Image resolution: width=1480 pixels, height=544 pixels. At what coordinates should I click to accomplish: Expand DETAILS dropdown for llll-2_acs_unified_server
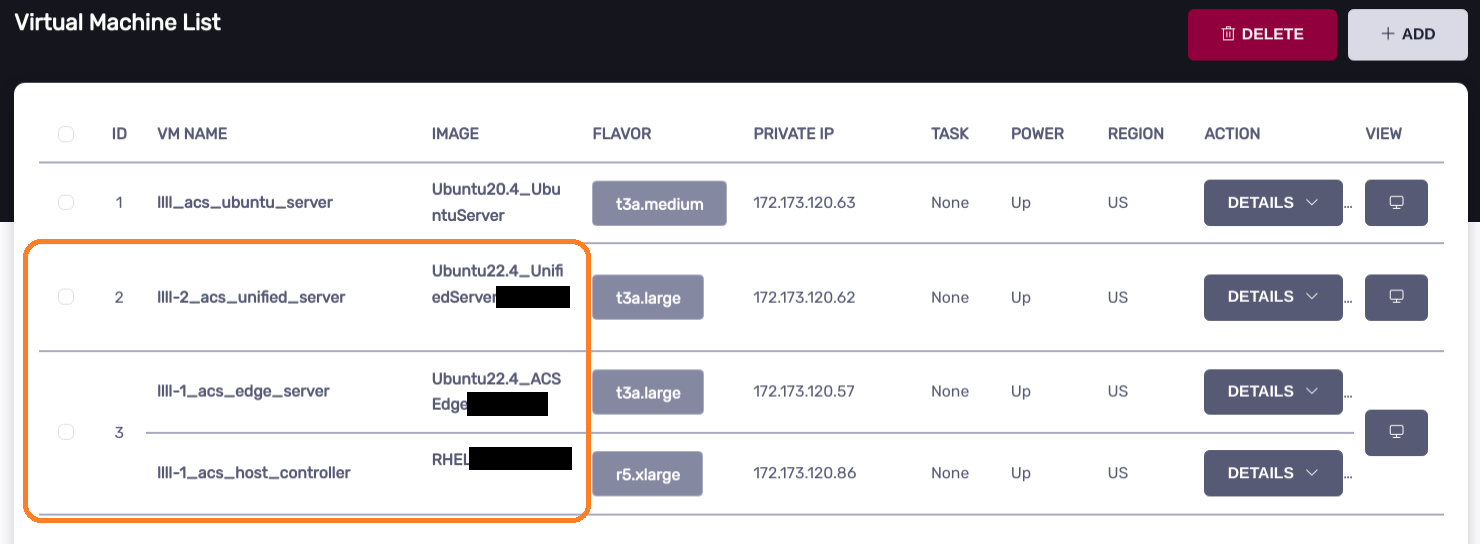pyautogui.click(x=1272, y=297)
